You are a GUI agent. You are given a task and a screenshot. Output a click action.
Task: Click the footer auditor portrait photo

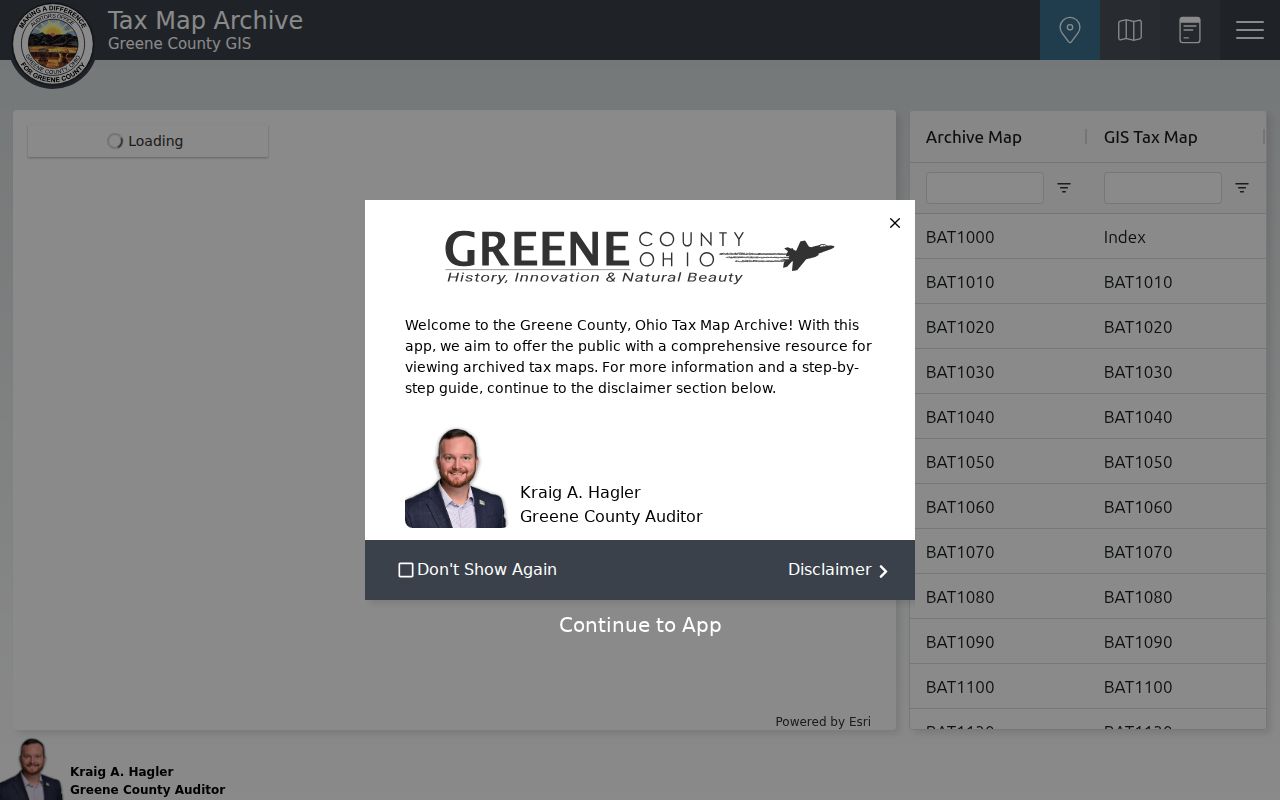tap(32, 769)
